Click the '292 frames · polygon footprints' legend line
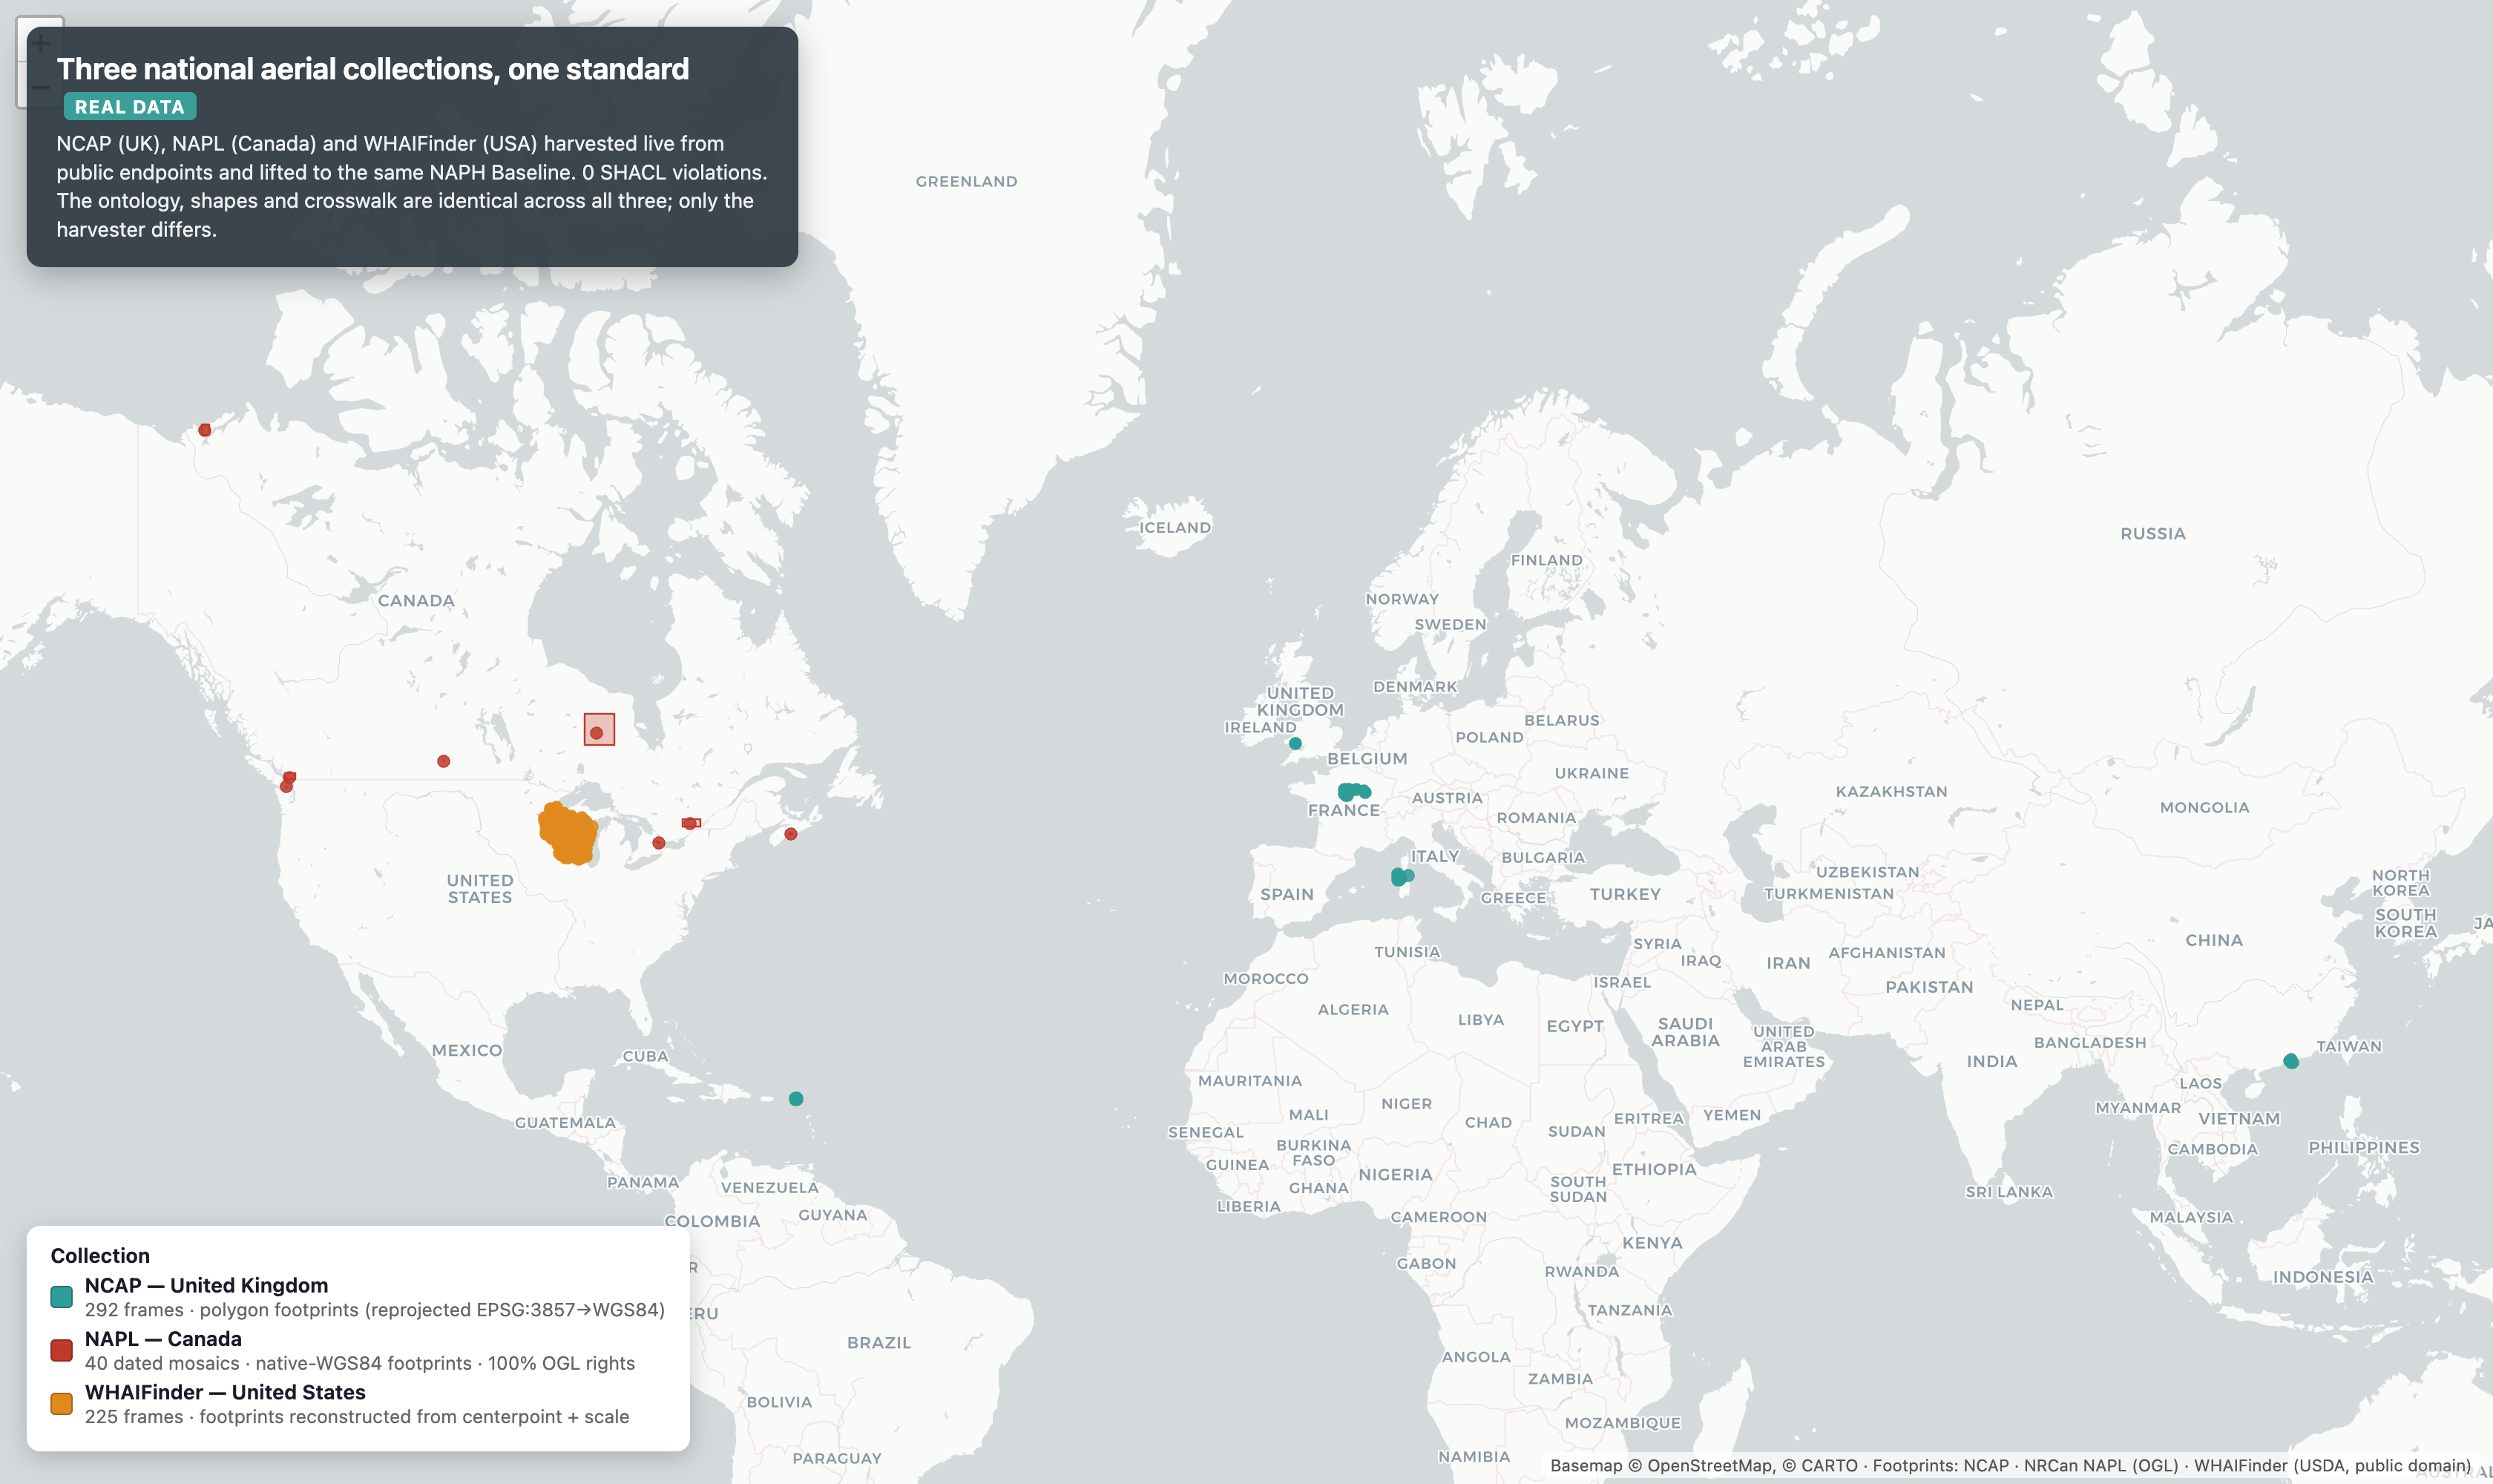This screenshot has width=2493, height=1484. click(x=375, y=1310)
